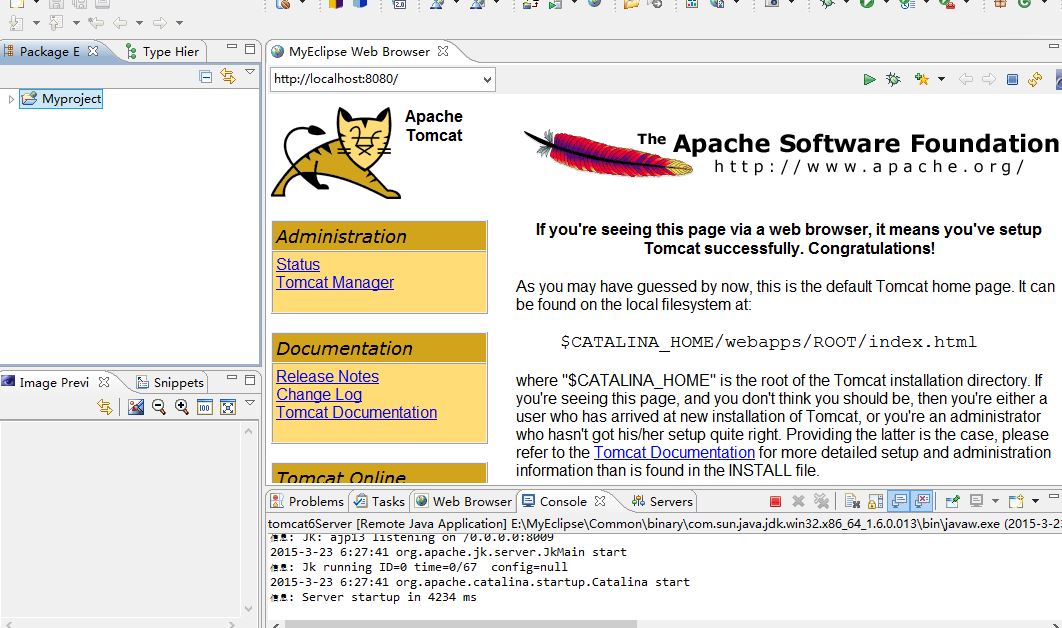Open the Servers tab
This screenshot has height=628, width=1062.
(x=662, y=501)
